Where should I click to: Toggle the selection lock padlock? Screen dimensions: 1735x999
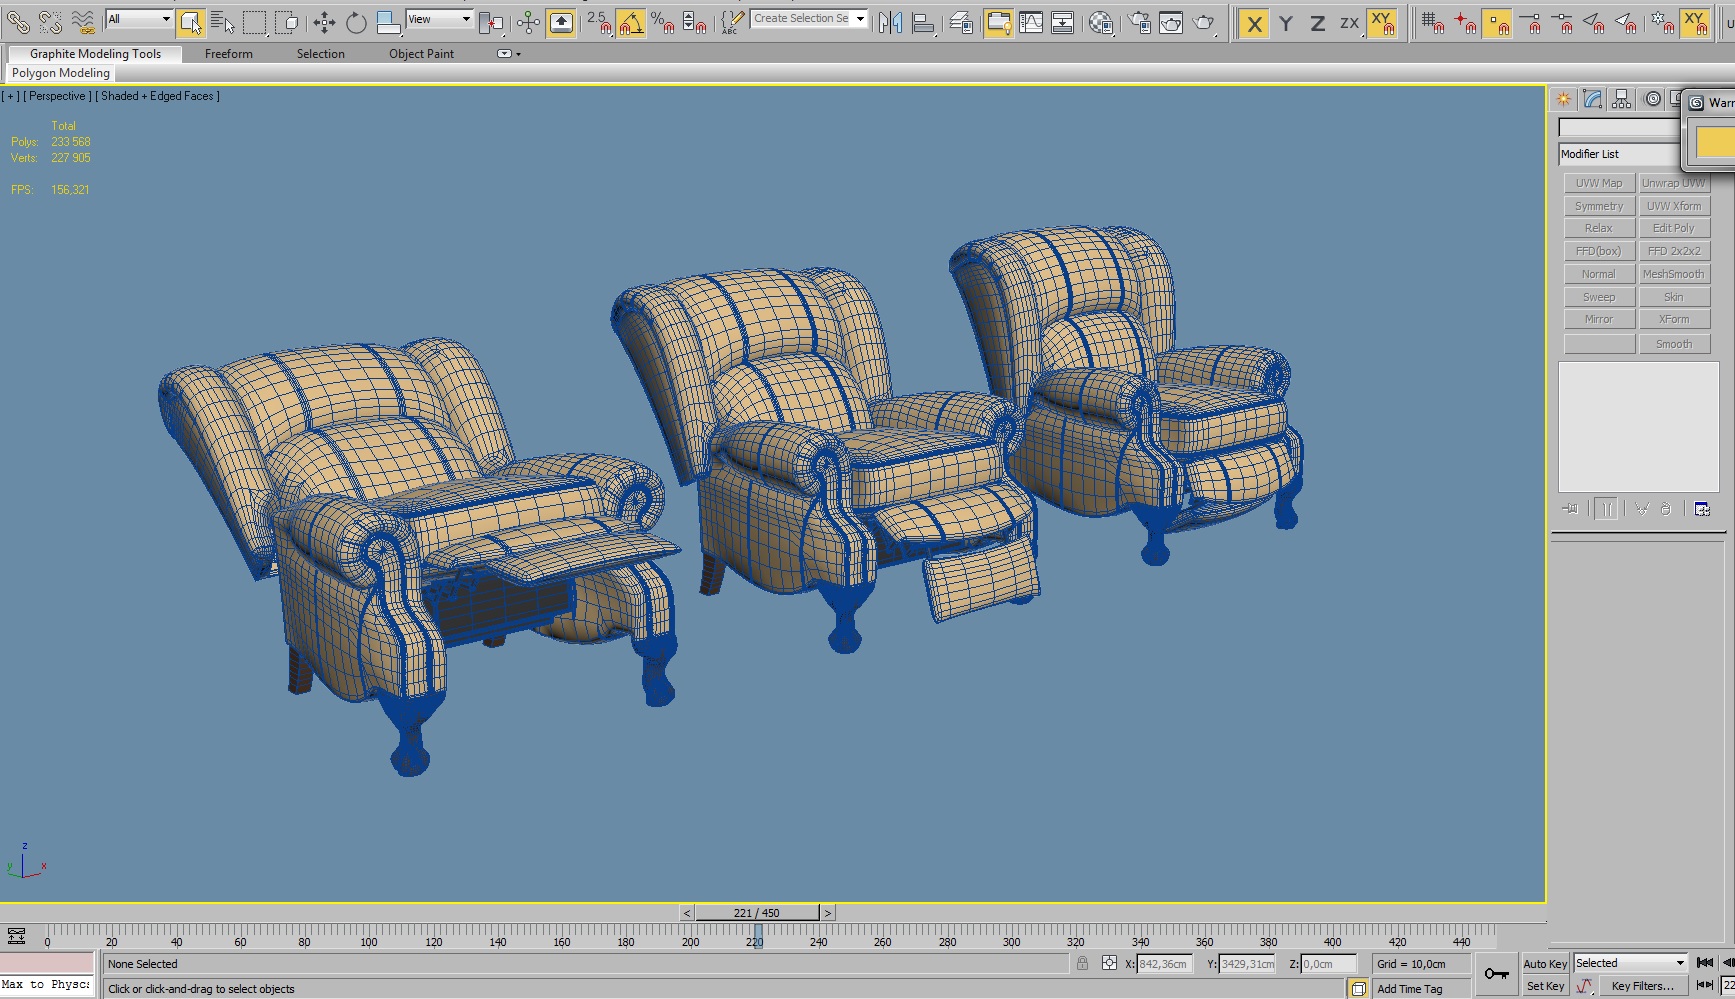point(1082,964)
